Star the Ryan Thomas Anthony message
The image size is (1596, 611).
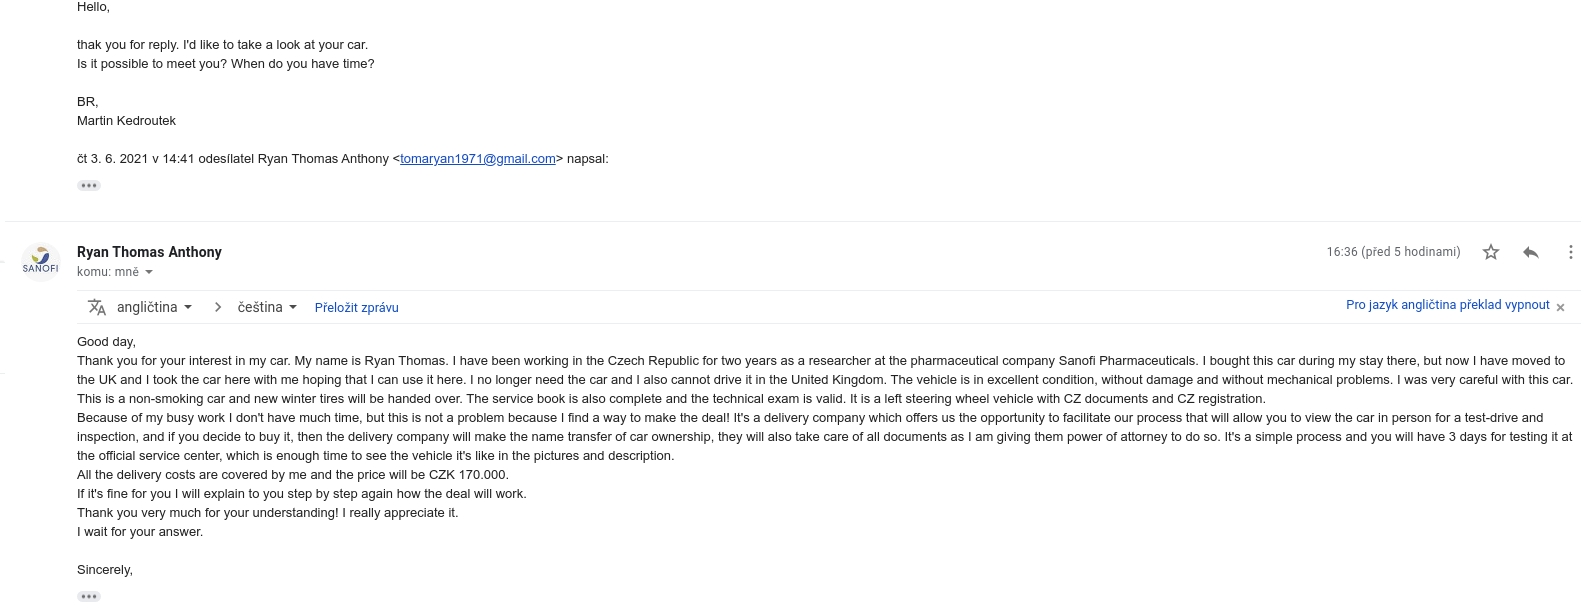pos(1491,252)
